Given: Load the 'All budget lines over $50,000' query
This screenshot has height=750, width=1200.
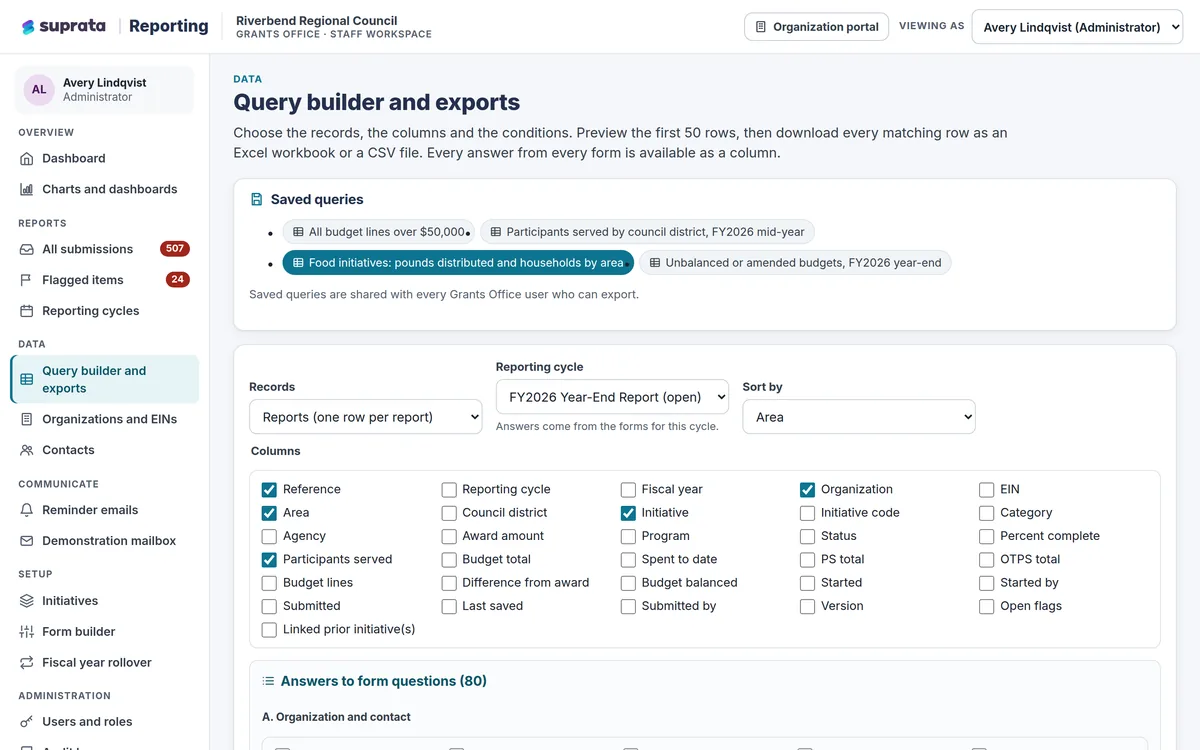Looking at the screenshot, I should [379, 232].
